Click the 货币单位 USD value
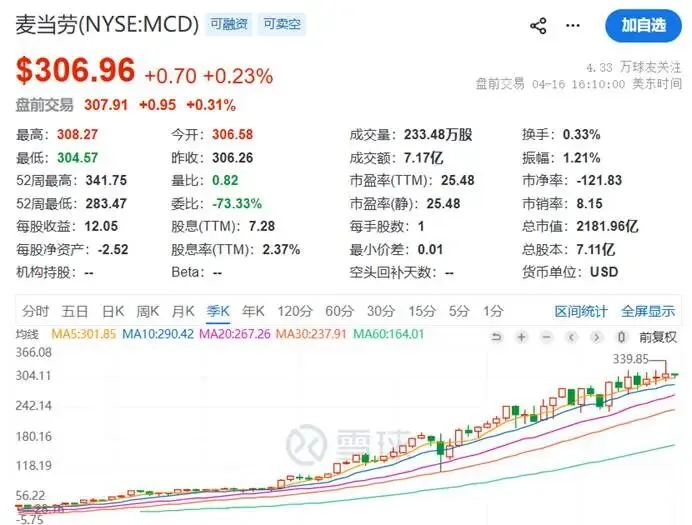Image resolution: width=692 pixels, height=525 pixels. [604, 272]
